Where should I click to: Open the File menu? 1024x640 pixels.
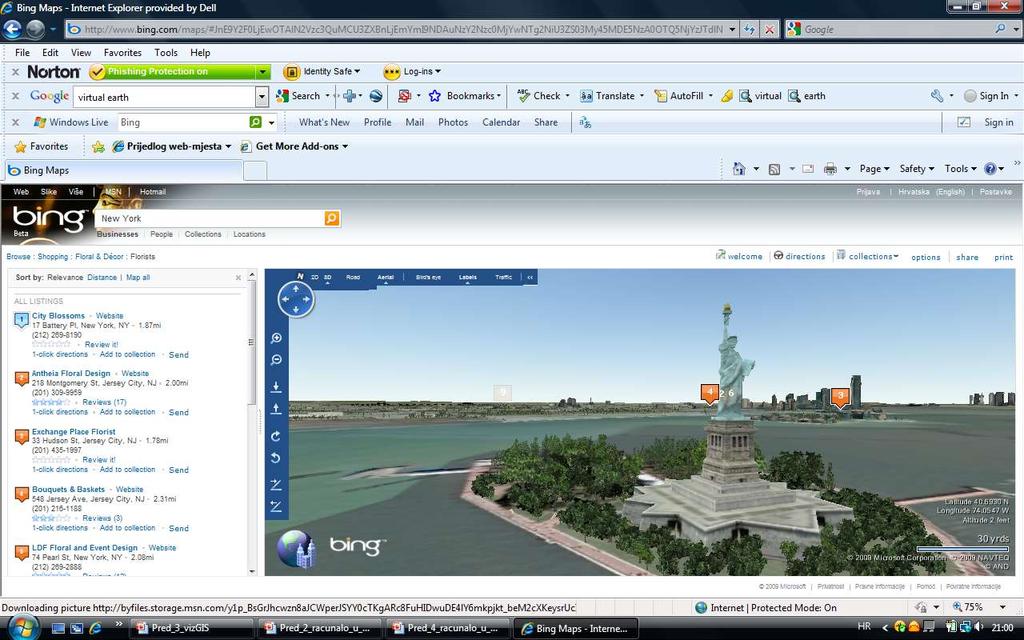22,53
